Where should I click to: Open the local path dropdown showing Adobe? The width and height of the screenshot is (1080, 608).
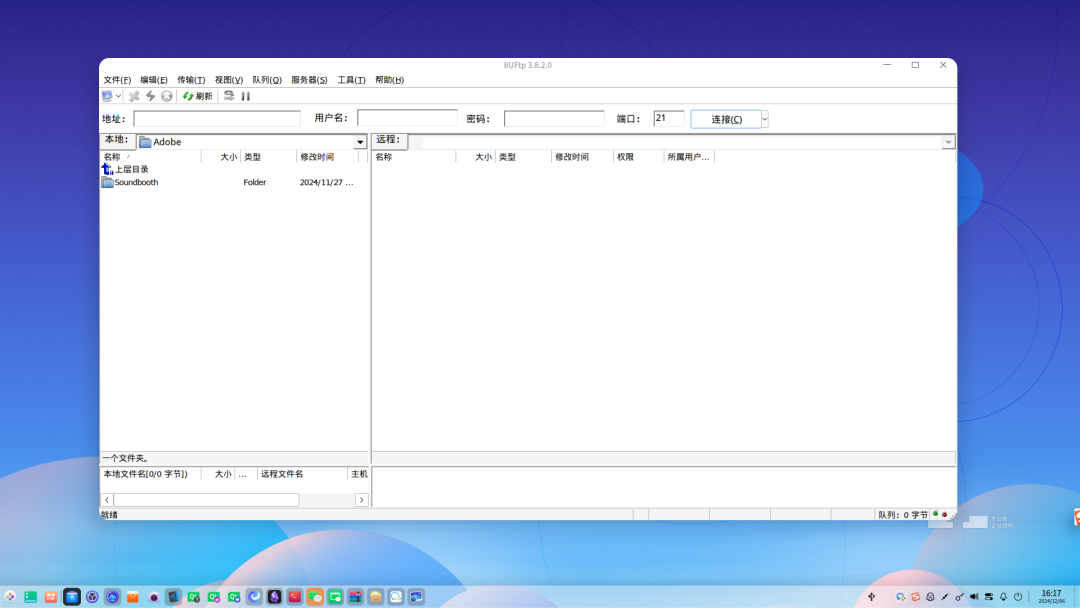(361, 141)
